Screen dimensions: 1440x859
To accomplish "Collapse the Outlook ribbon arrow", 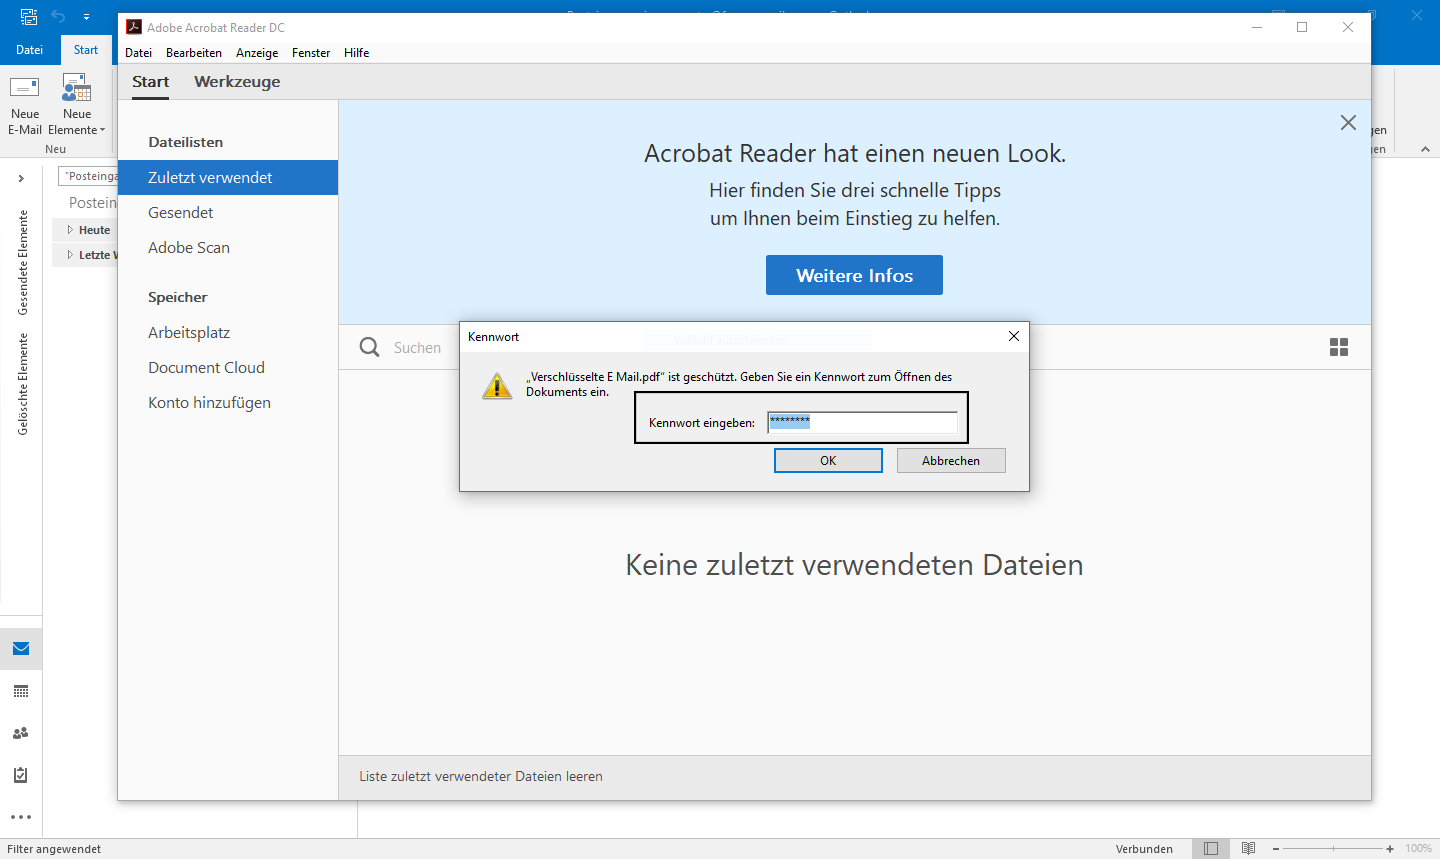I will pos(1425,149).
